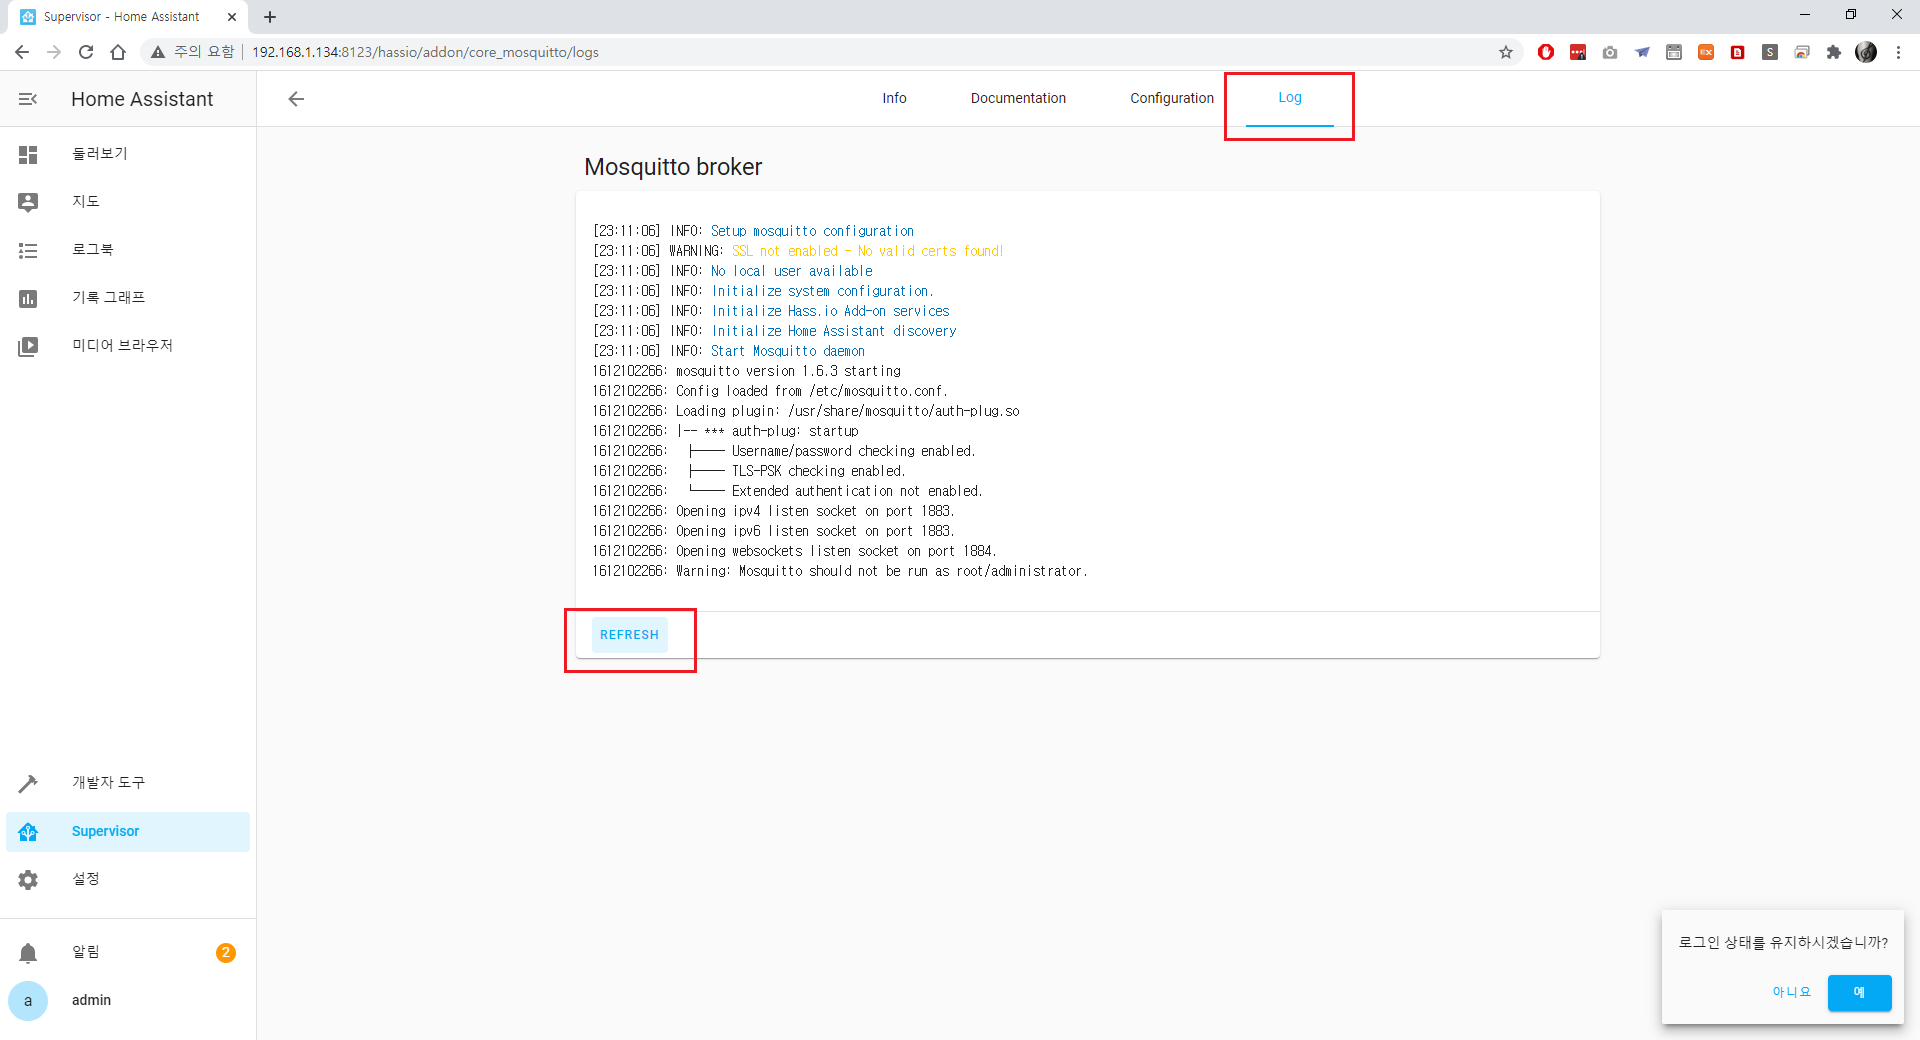Click the 'Opening ipv4 listen socket' line
This screenshot has width=1920, height=1040.
click(774, 511)
